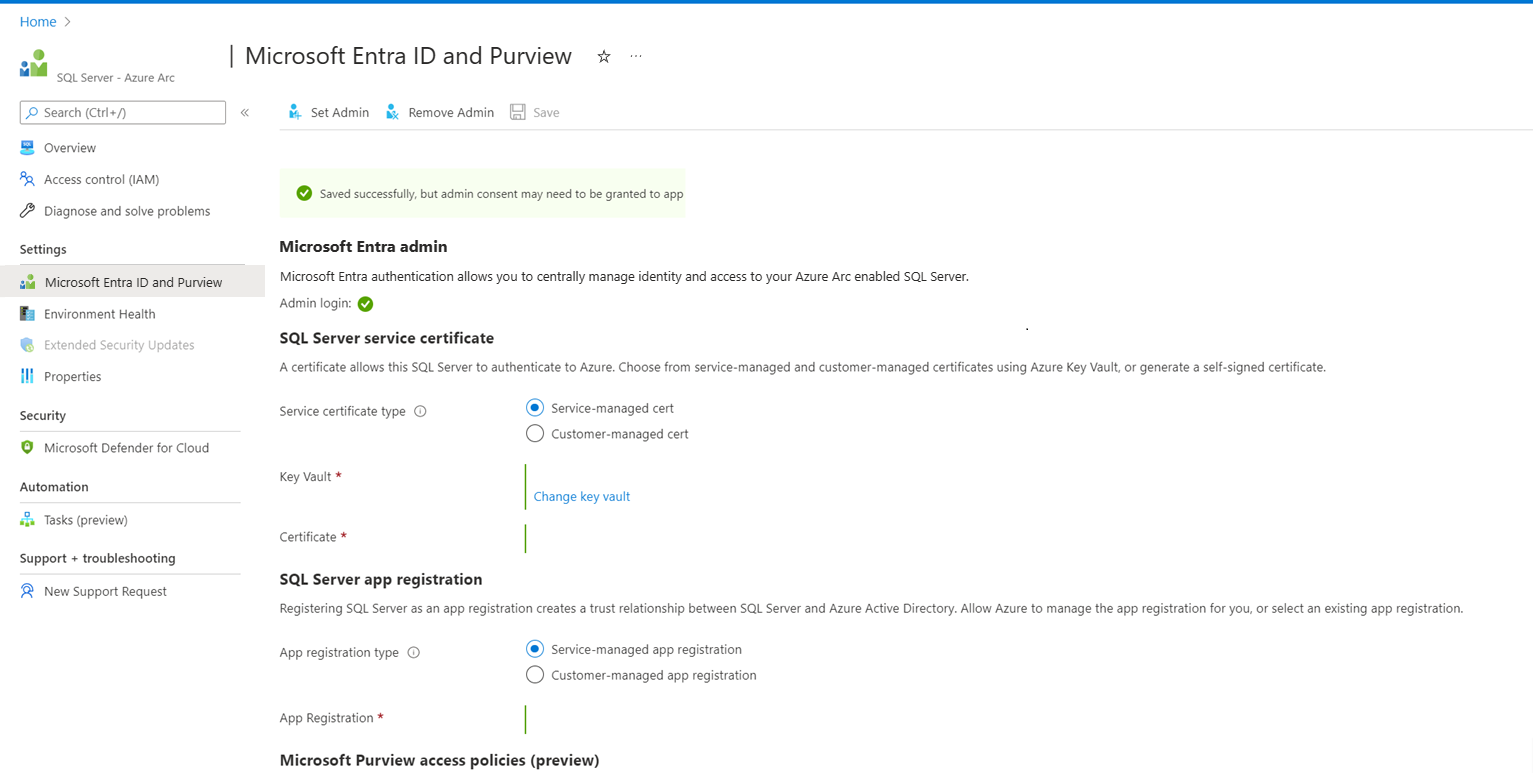1533x773 pixels.
Task: Select the Customer-managed cert option
Action: click(x=535, y=433)
